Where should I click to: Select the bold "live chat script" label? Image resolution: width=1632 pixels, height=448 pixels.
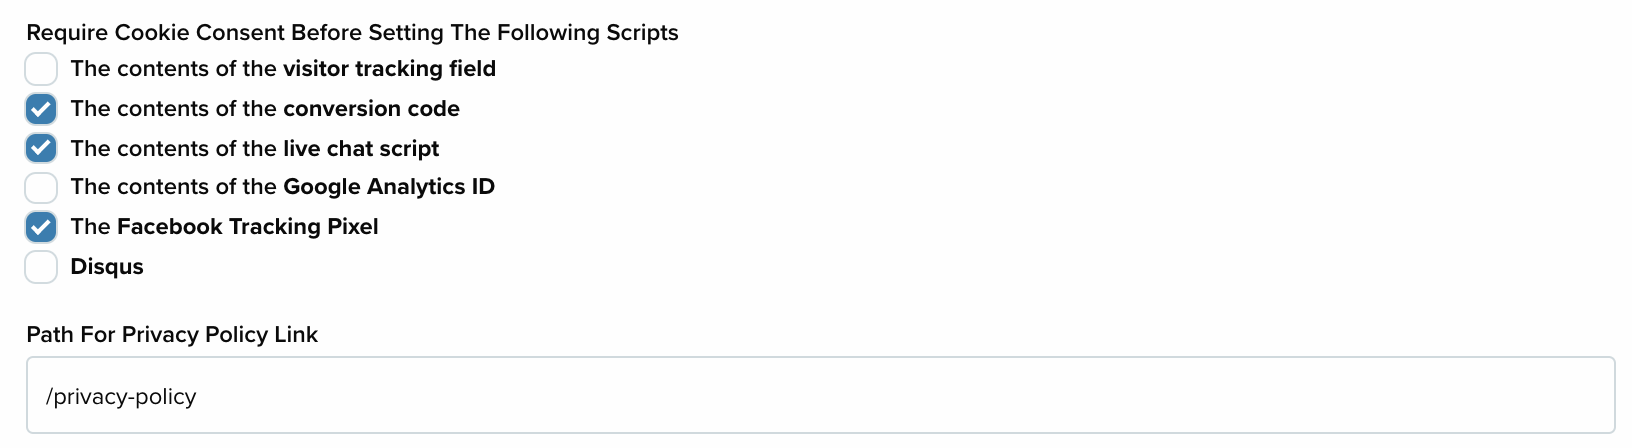pos(361,149)
